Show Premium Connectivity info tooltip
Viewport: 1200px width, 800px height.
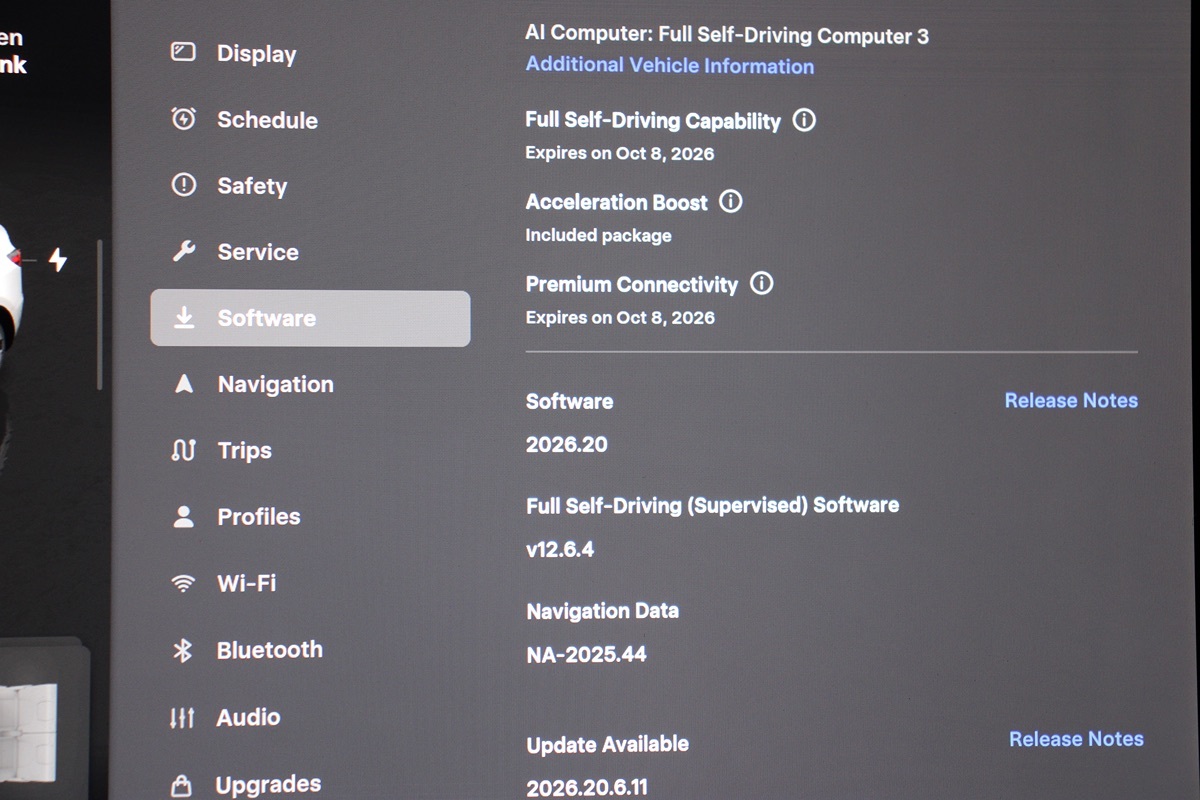[761, 283]
